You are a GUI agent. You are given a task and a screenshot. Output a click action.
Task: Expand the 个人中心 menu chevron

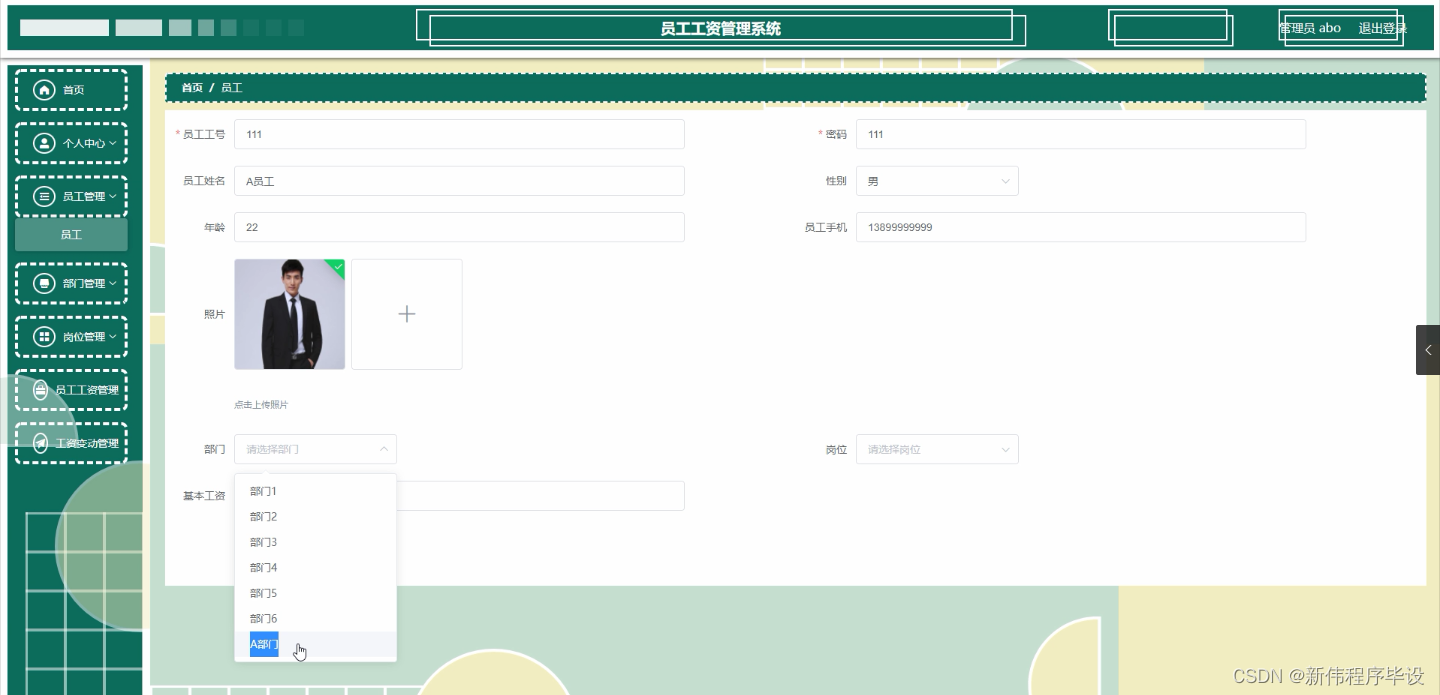[113, 143]
